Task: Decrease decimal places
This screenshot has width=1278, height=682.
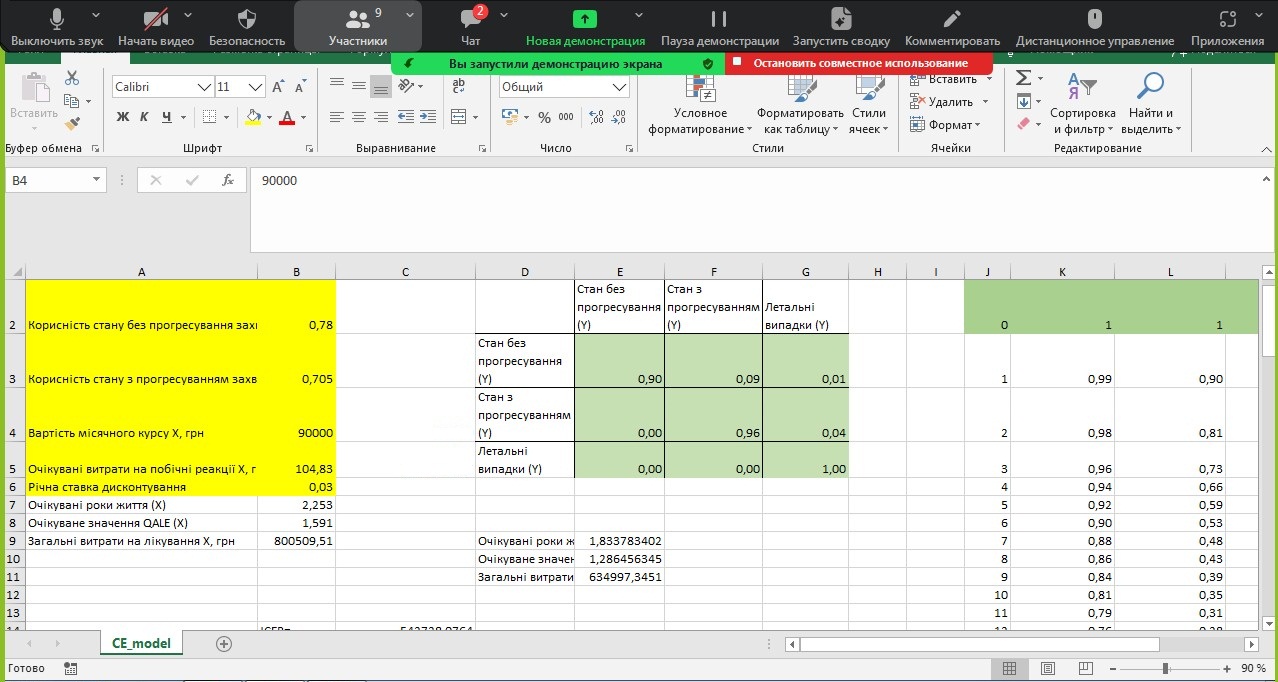Action: (x=619, y=117)
